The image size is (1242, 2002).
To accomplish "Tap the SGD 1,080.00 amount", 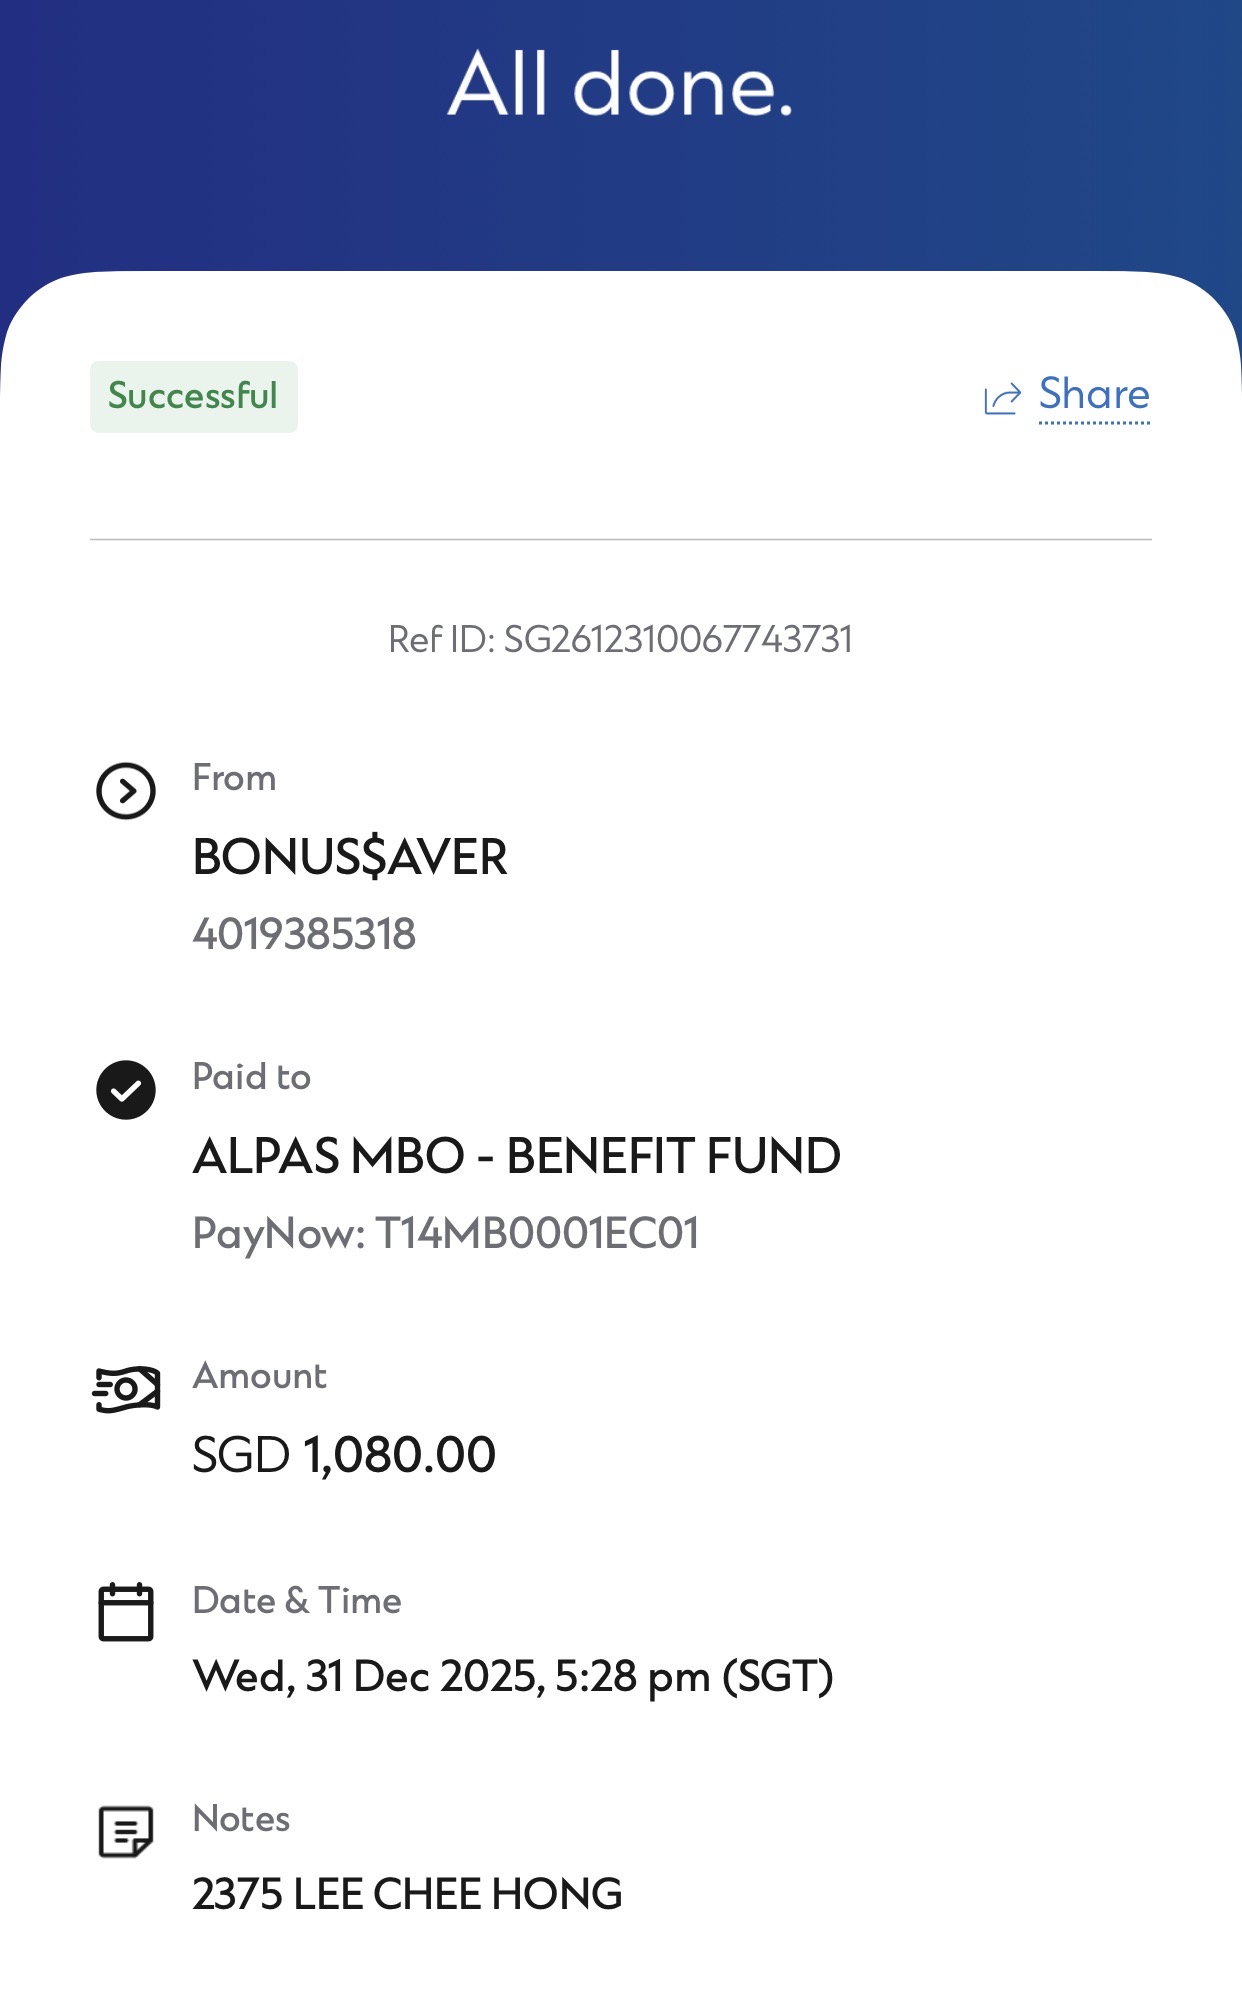I will [x=344, y=1455].
